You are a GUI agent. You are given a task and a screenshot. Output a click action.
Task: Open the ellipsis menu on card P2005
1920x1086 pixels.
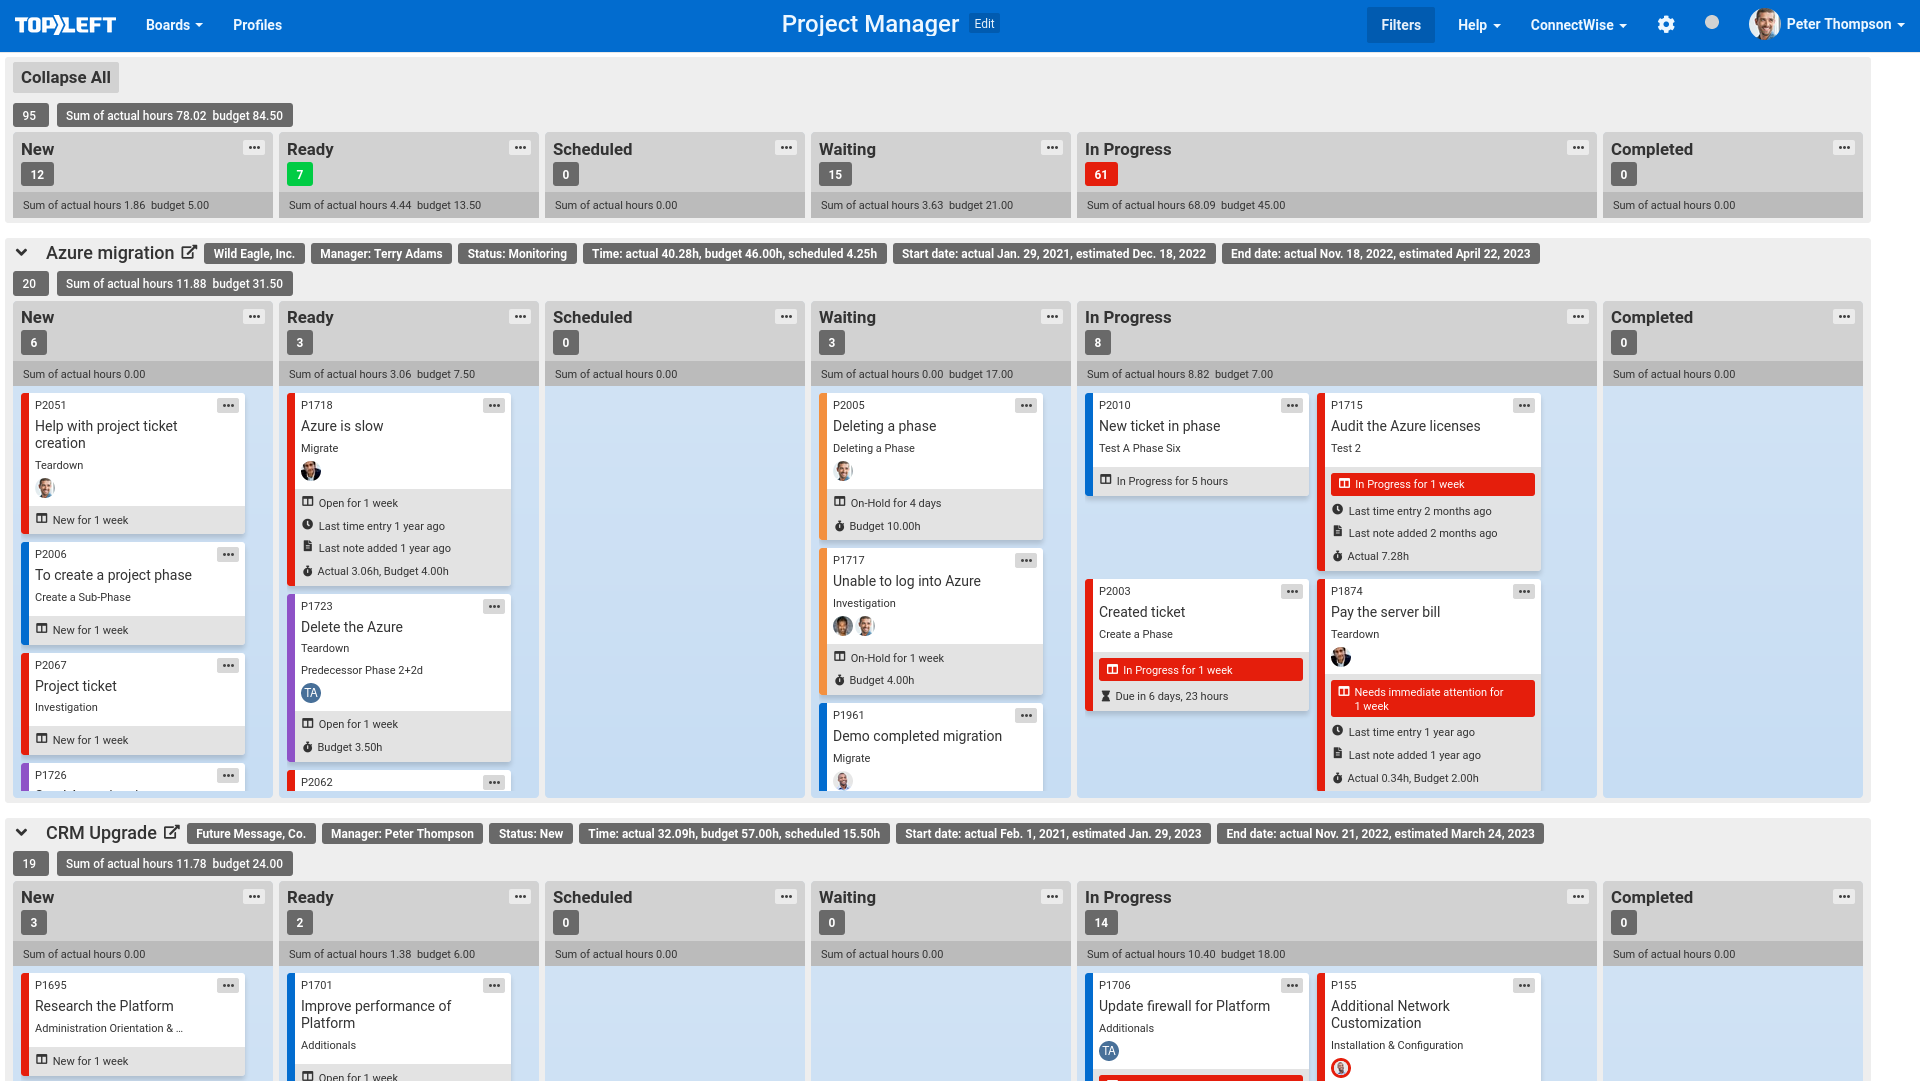(x=1026, y=406)
